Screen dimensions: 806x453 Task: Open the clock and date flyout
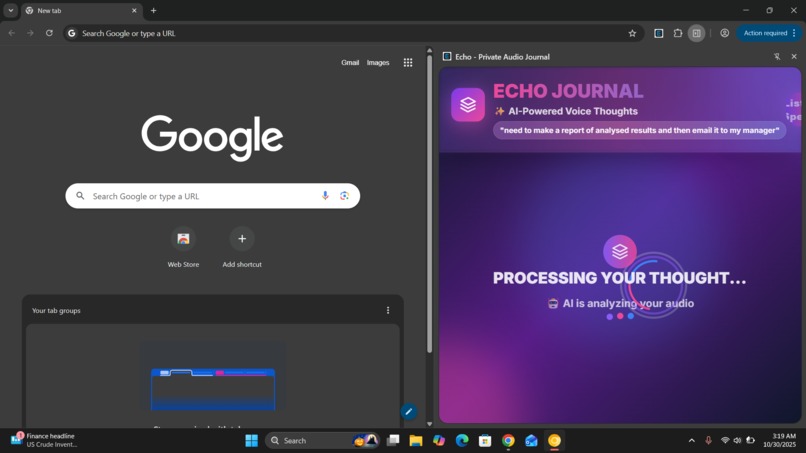point(779,440)
